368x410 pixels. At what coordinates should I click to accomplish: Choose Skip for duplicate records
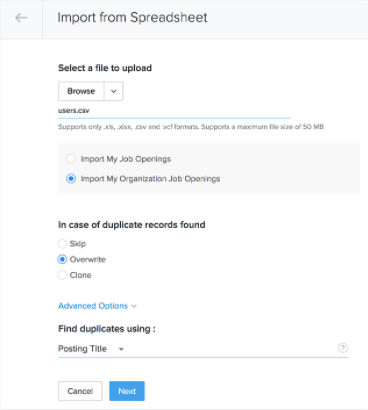pyautogui.click(x=62, y=244)
